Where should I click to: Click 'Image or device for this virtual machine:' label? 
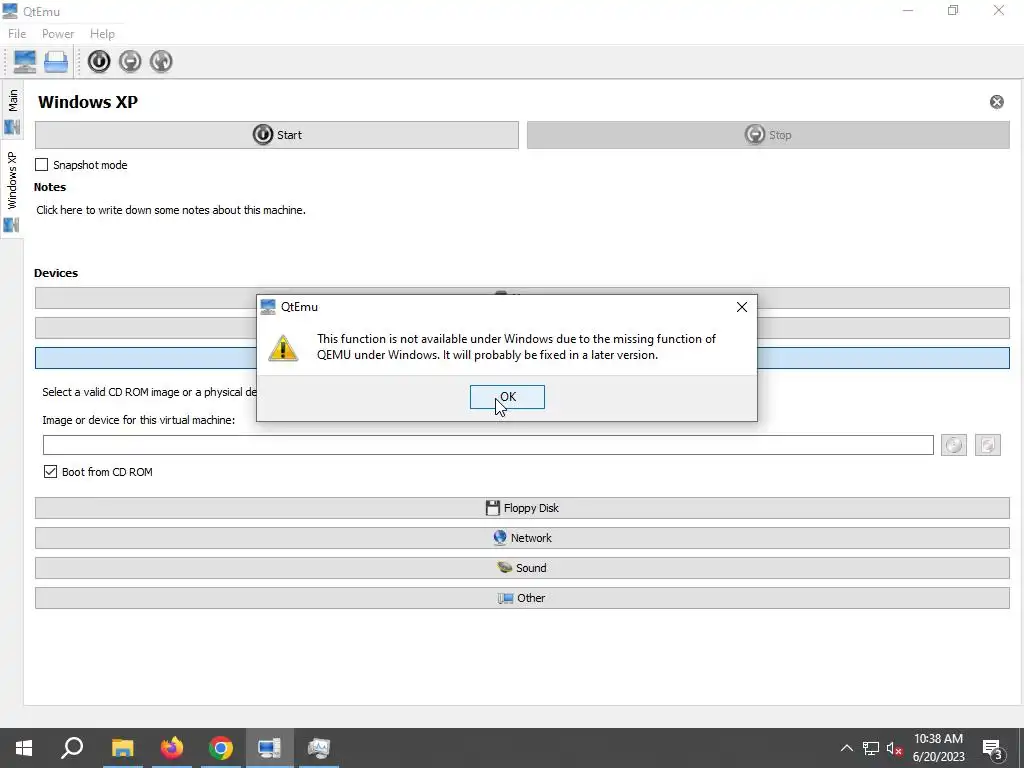[138, 420]
